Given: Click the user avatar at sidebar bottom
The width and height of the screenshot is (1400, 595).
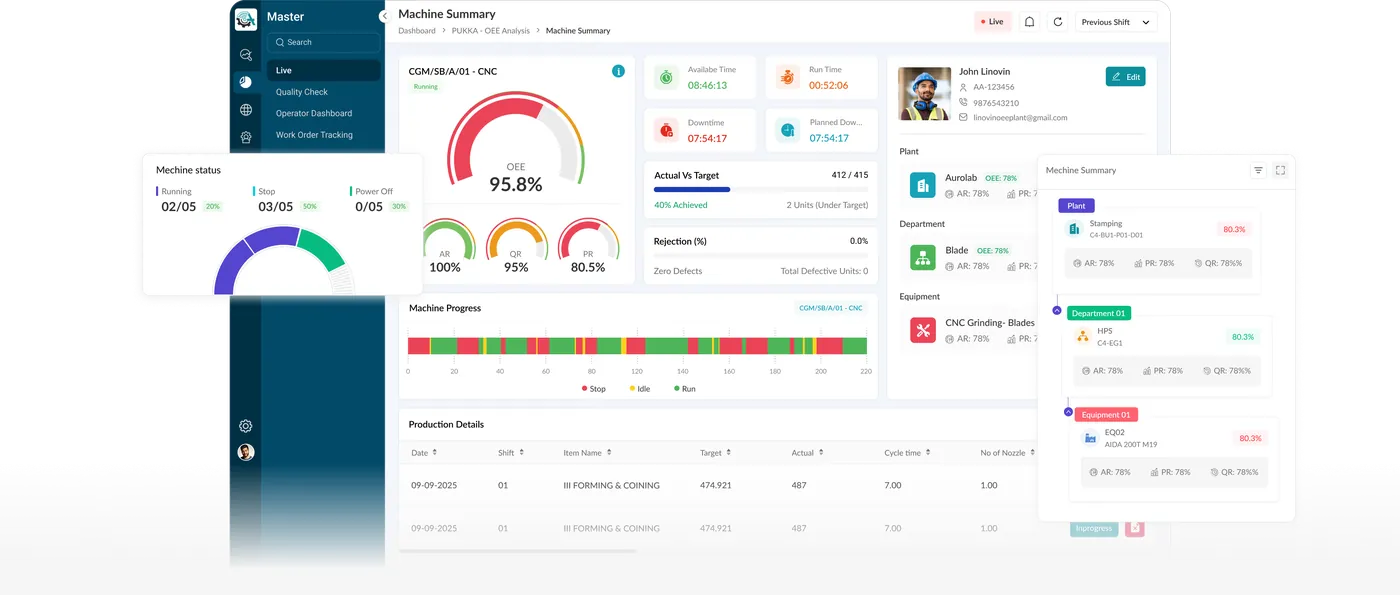Looking at the screenshot, I should click(245, 452).
